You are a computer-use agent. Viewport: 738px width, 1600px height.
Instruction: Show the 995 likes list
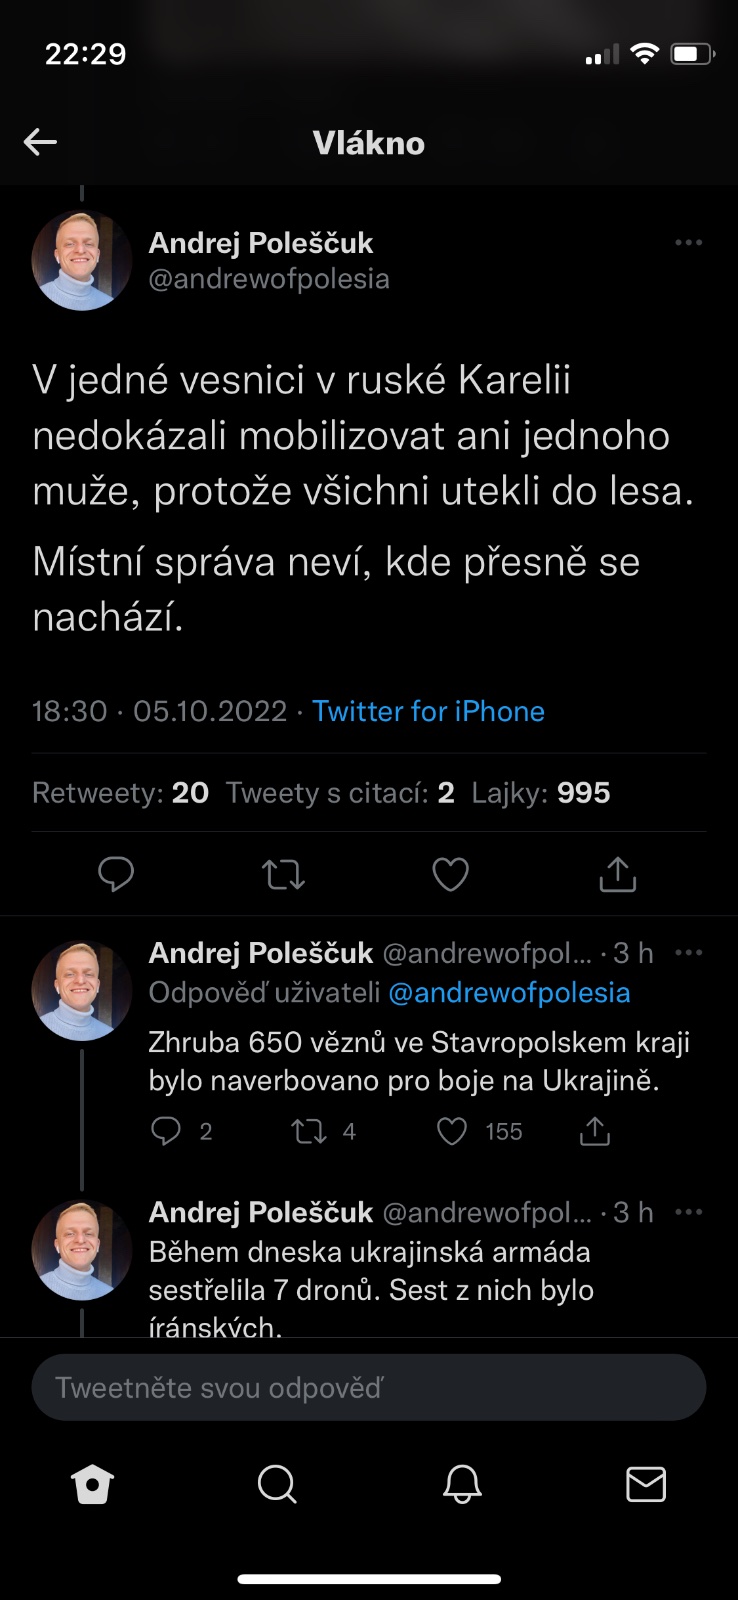pos(541,793)
